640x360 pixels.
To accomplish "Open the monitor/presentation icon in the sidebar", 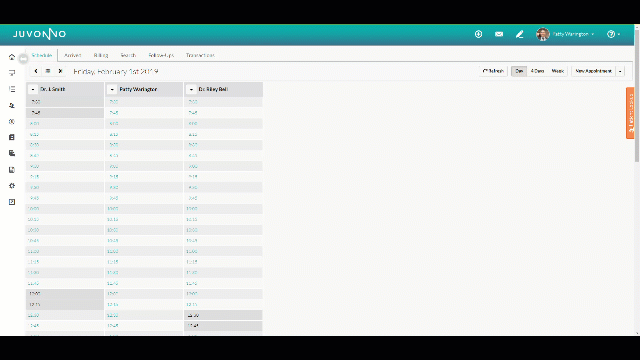I will click(x=12, y=73).
